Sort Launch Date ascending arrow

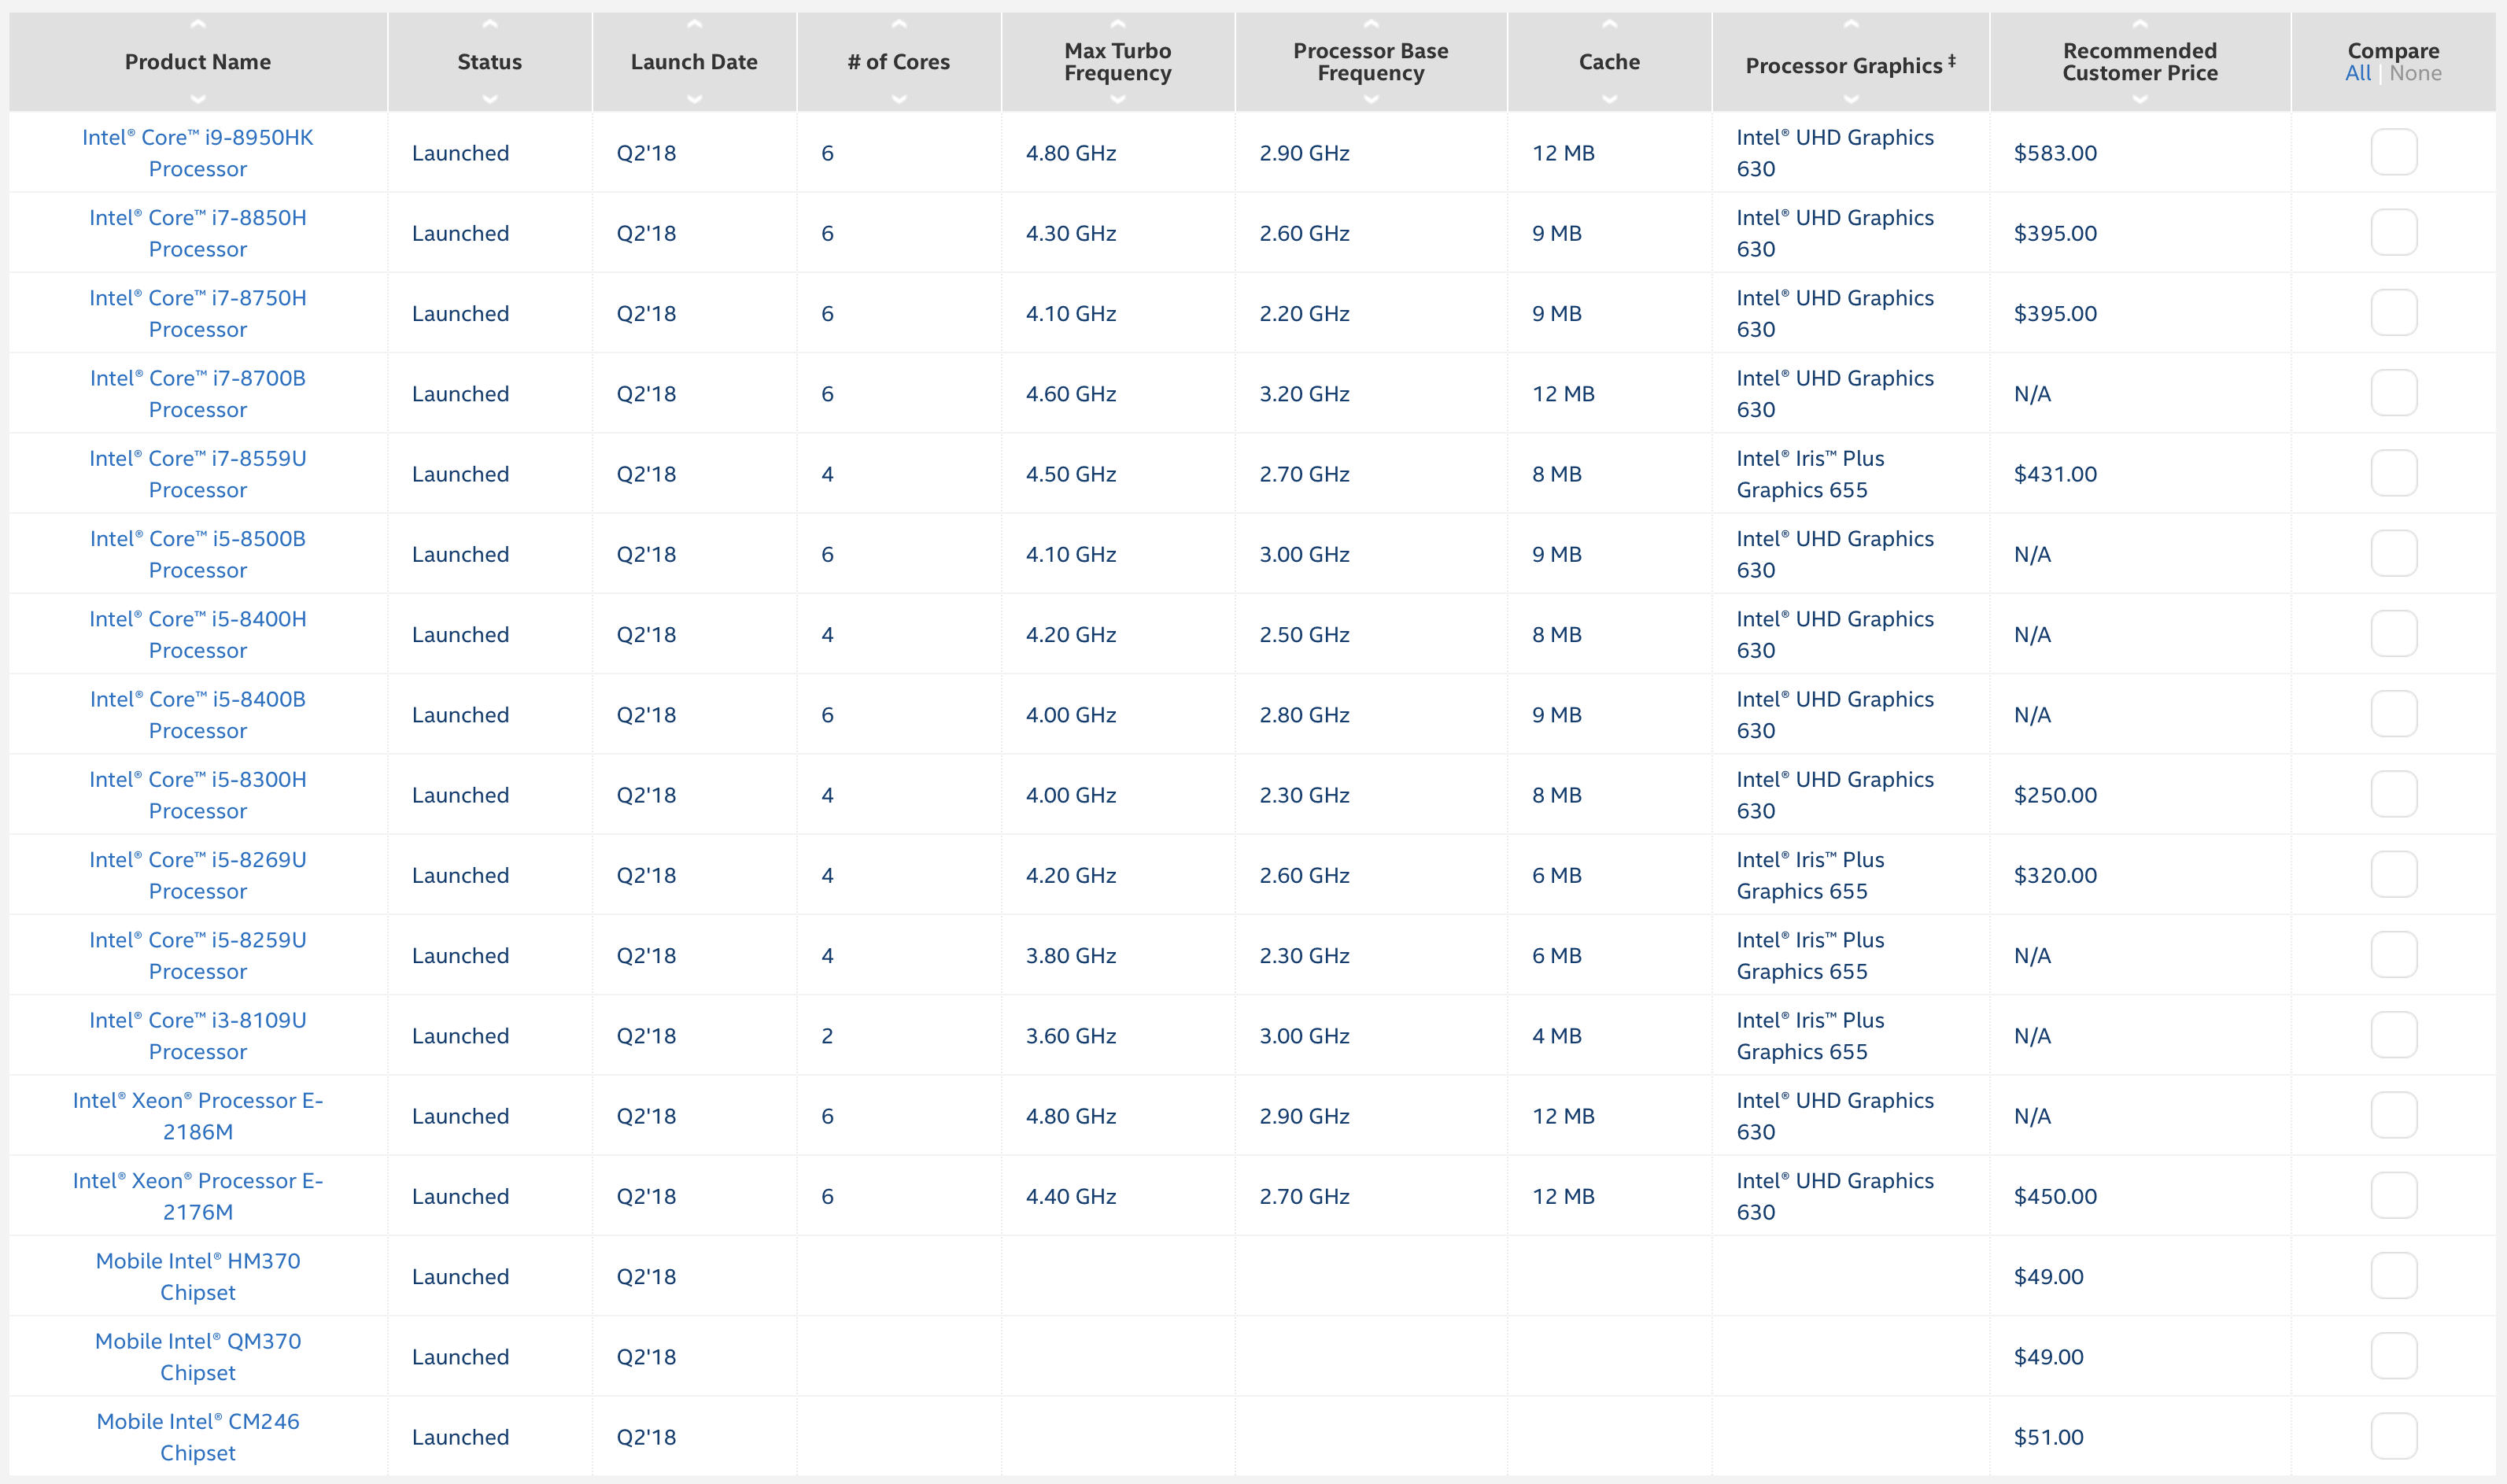point(695,24)
